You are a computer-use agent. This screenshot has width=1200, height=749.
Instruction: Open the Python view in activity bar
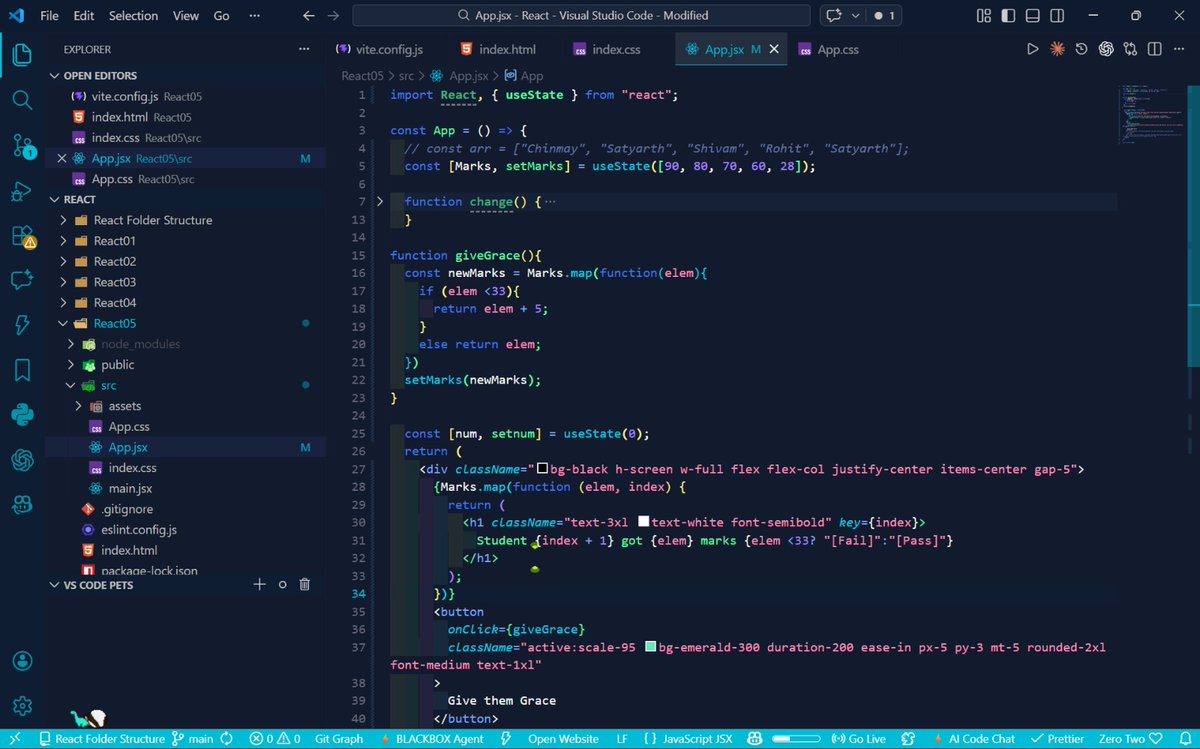[22, 414]
